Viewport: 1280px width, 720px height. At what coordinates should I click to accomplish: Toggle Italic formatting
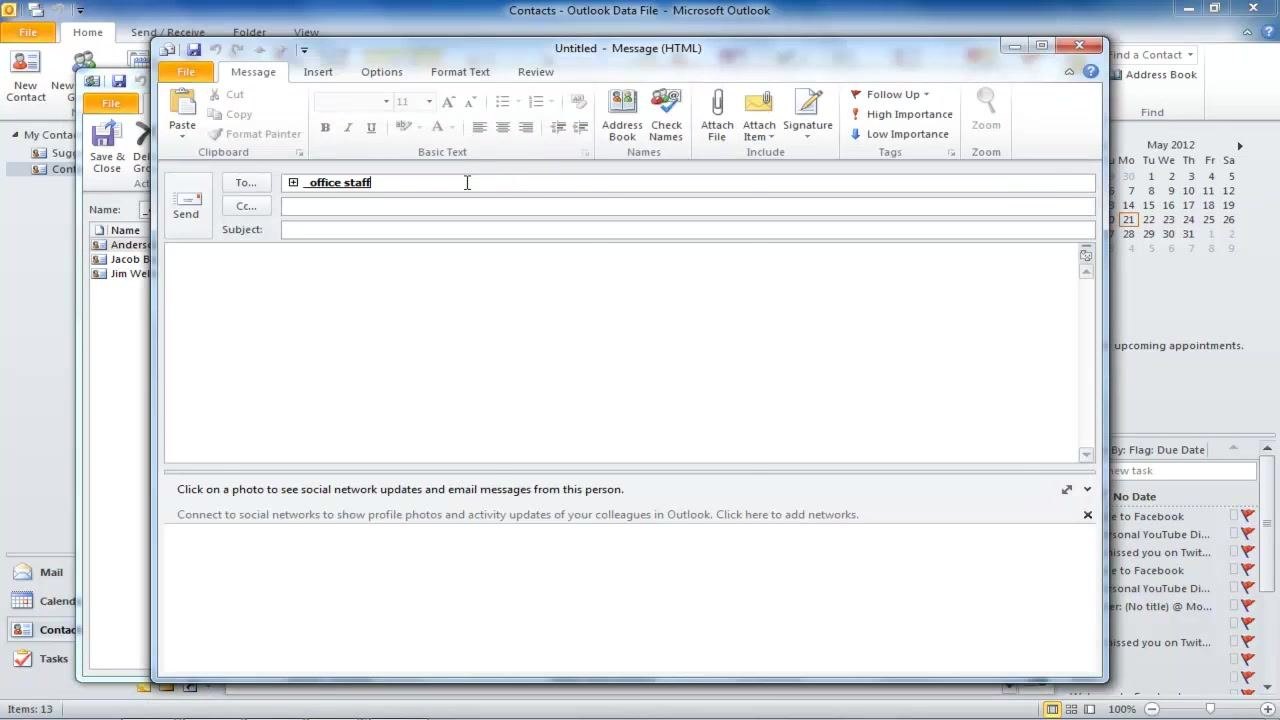pos(348,127)
